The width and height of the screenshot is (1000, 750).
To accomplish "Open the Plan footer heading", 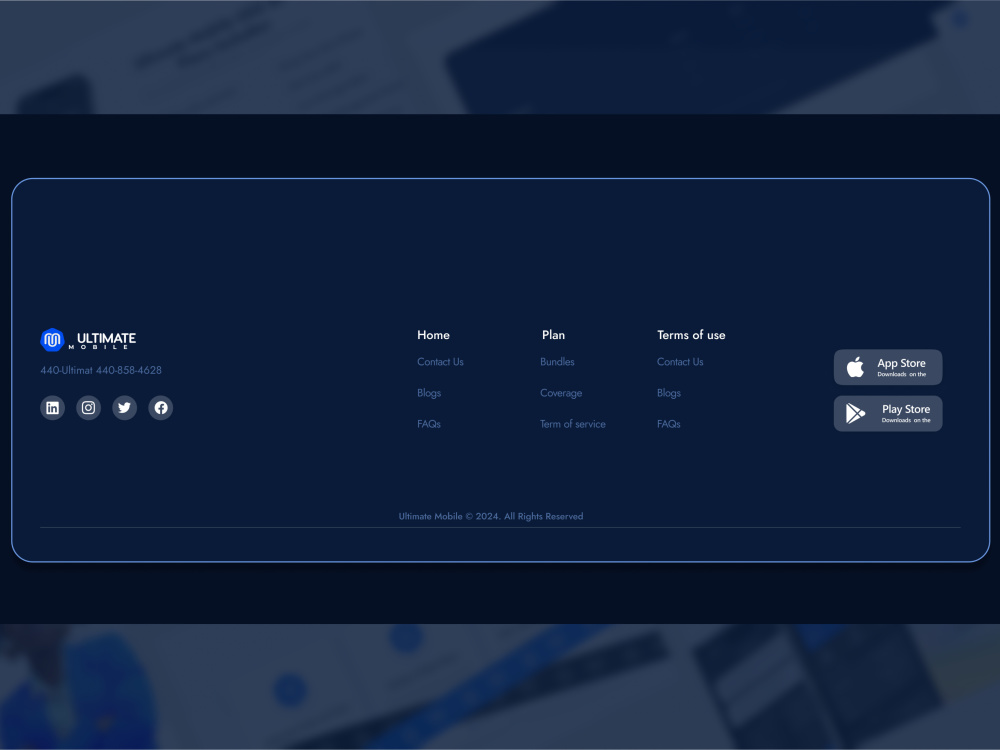I will pyautogui.click(x=553, y=335).
